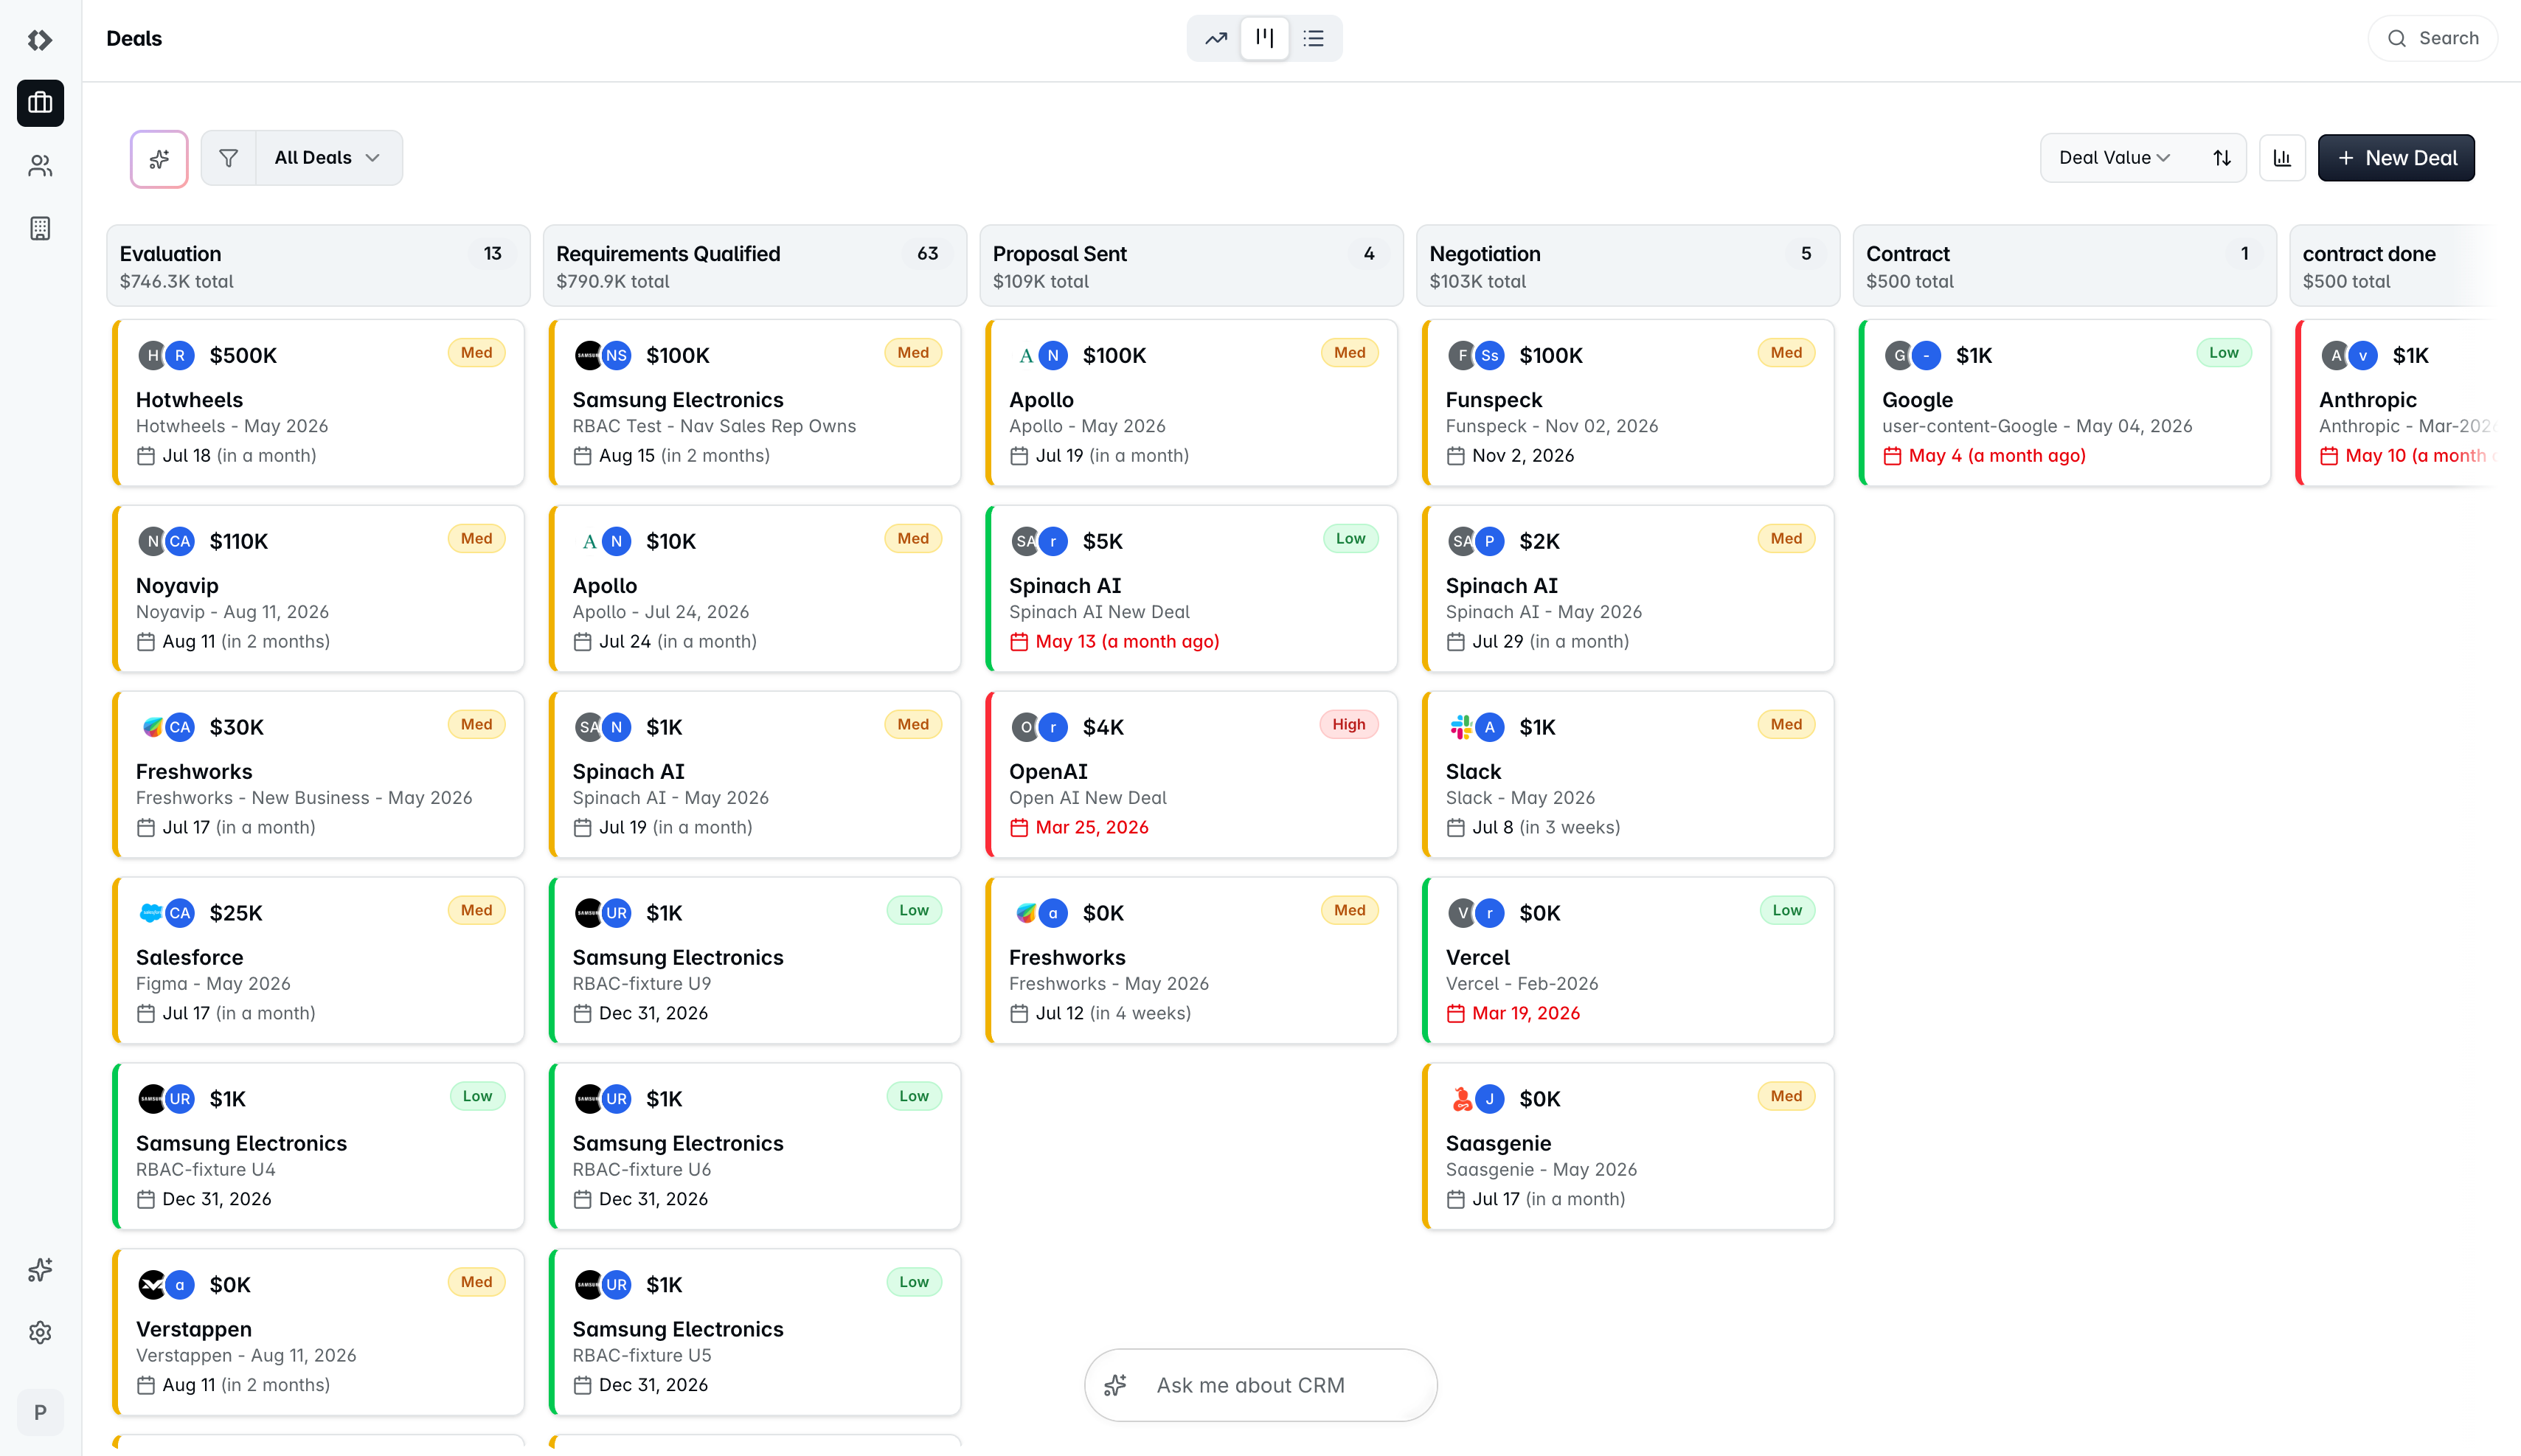This screenshot has width=2521, height=1456.
Task: Open the OpenAI $4K deal card
Action: [1191, 775]
